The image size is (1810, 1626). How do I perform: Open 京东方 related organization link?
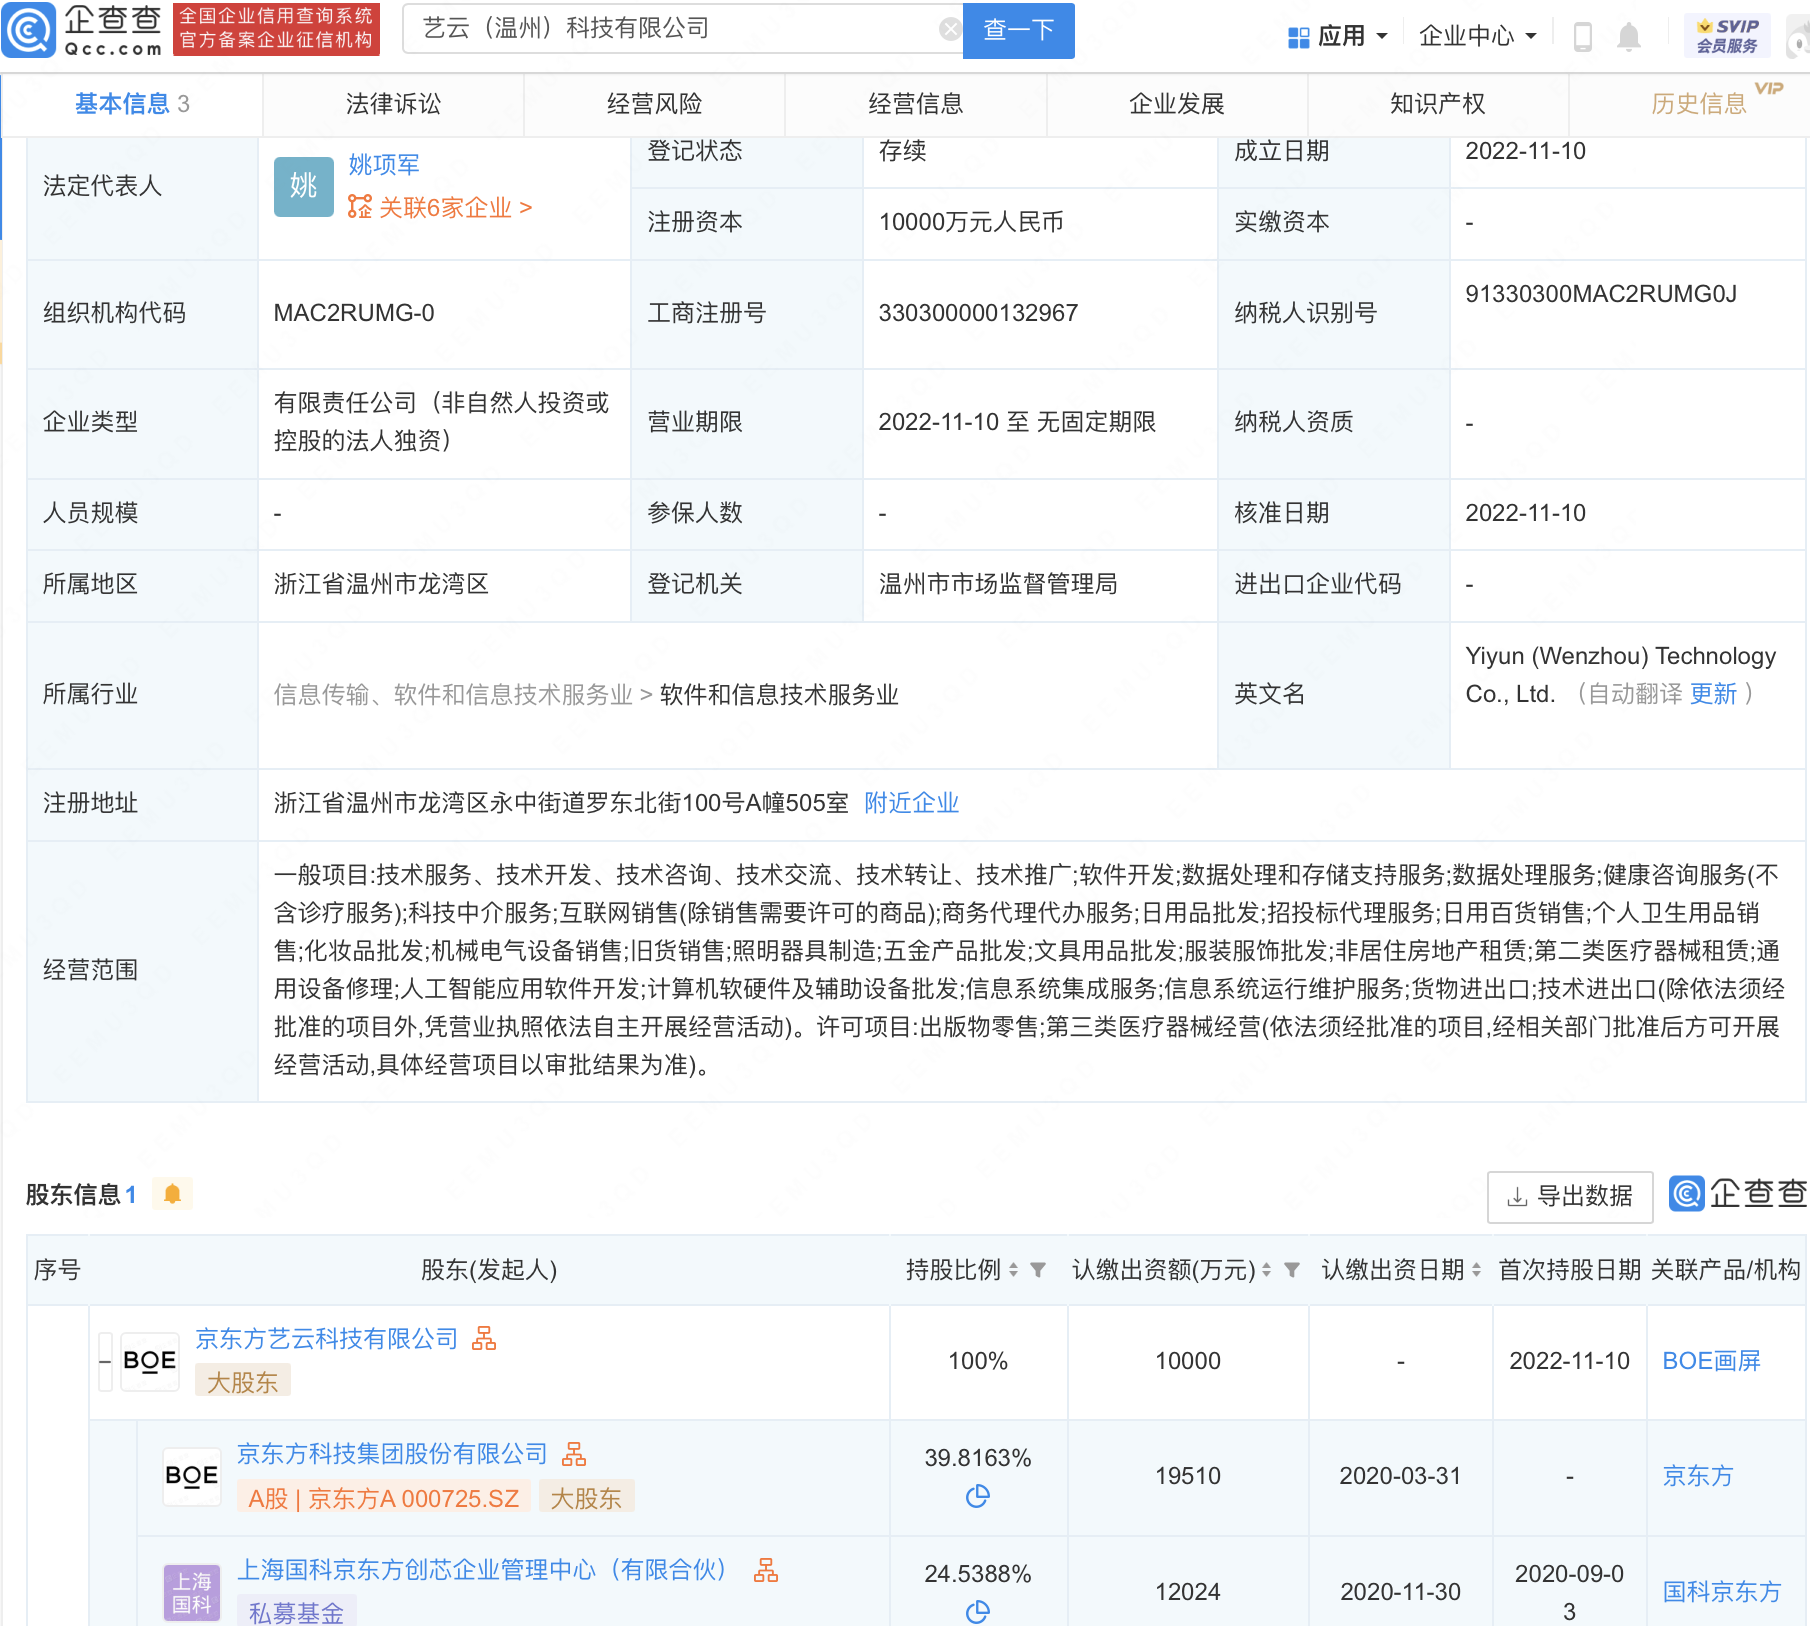point(1697,1476)
